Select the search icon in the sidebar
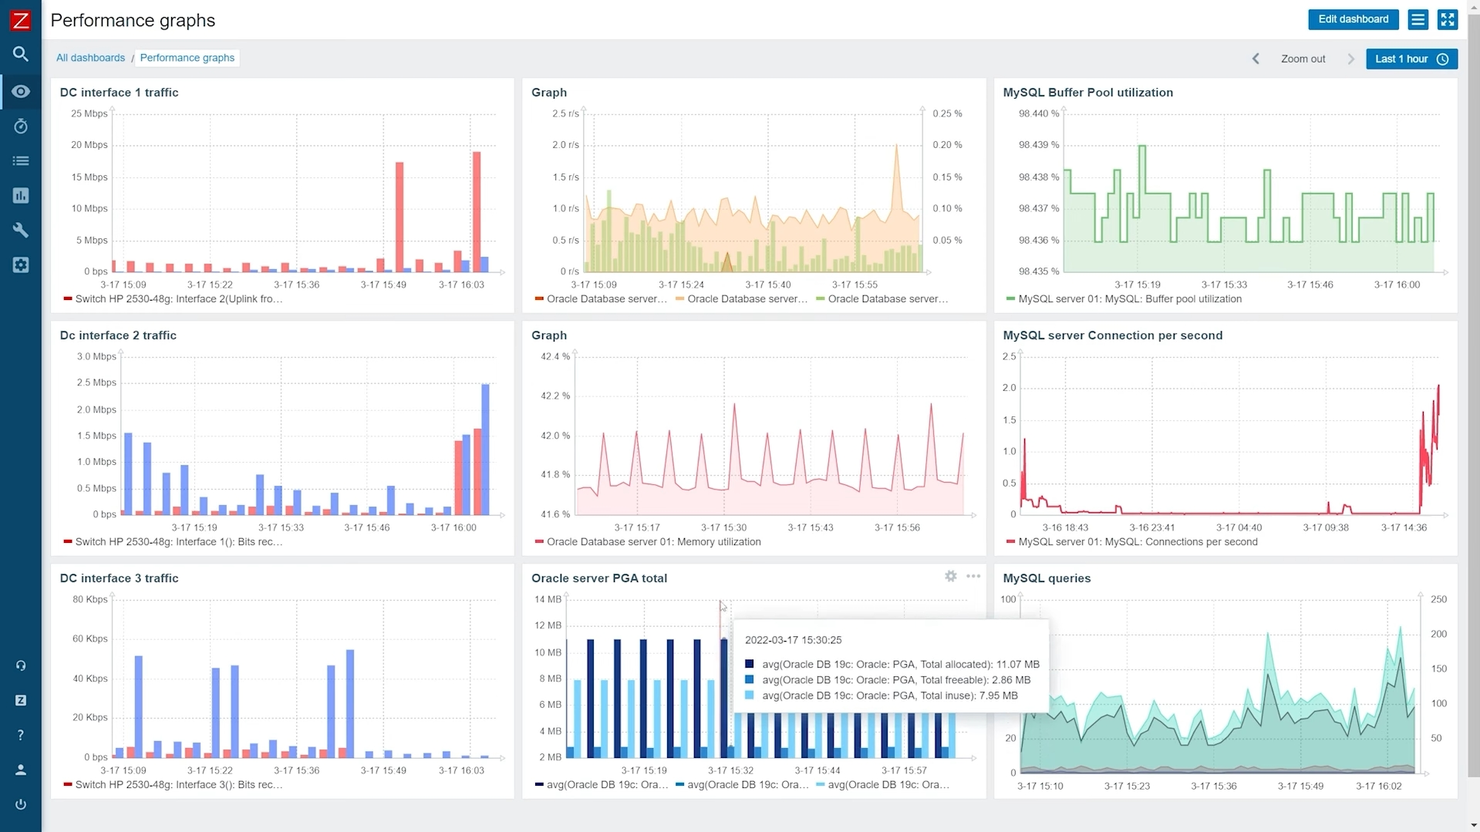The height and width of the screenshot is (832, 1480). pos(20,54)
